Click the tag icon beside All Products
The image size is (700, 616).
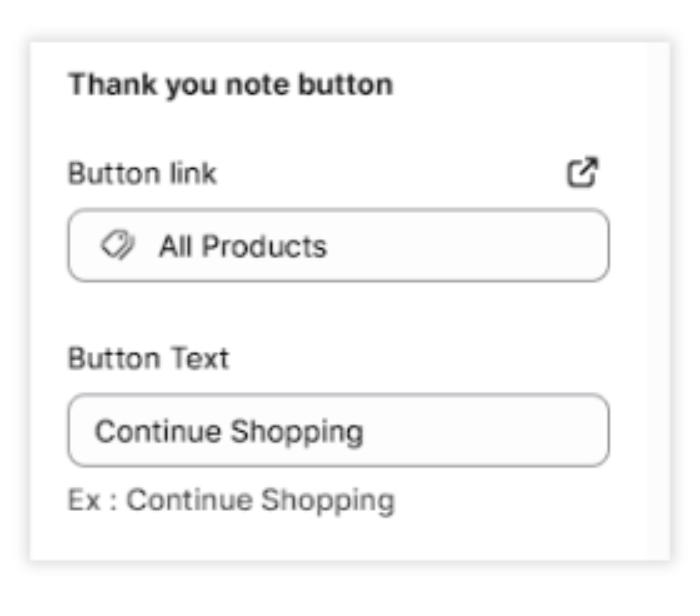pyautogui.click(x=118, y=246)
